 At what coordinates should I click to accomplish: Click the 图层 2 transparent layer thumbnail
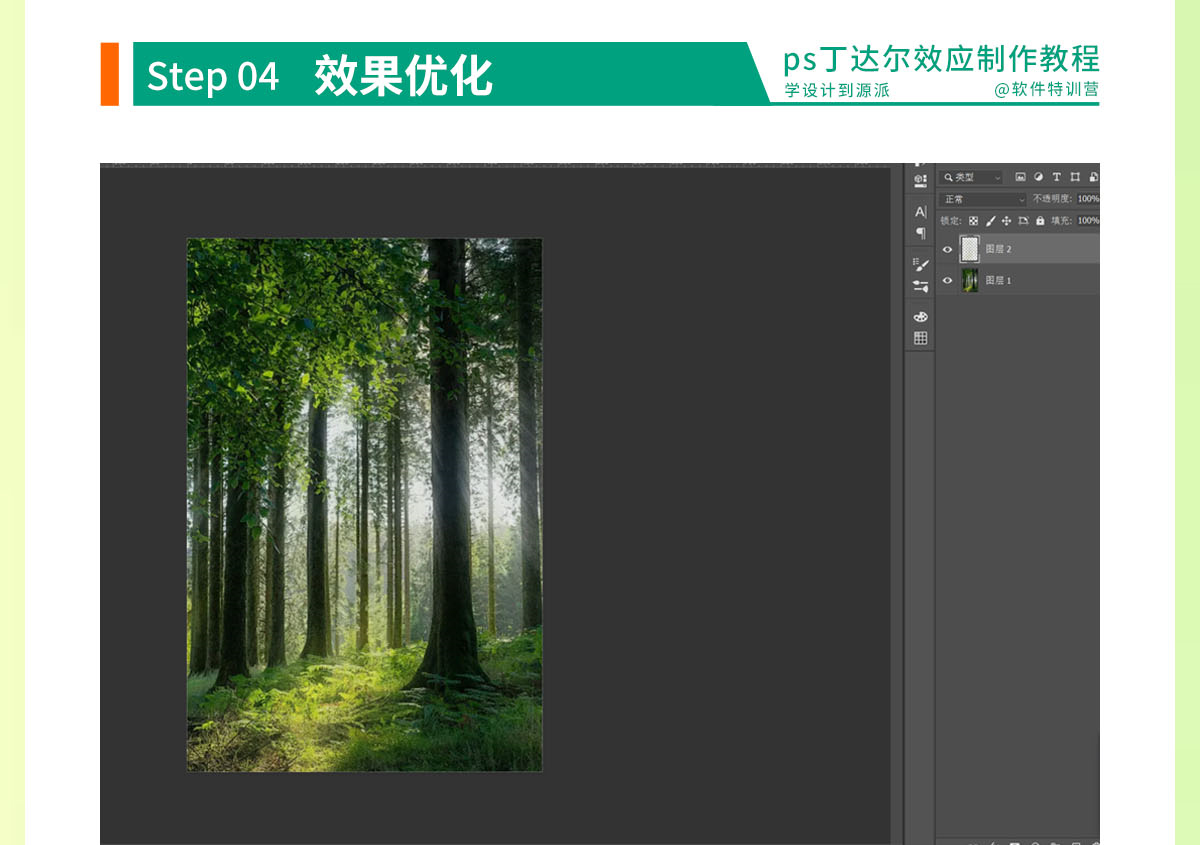pyautogui.click(x=969, y=249)
